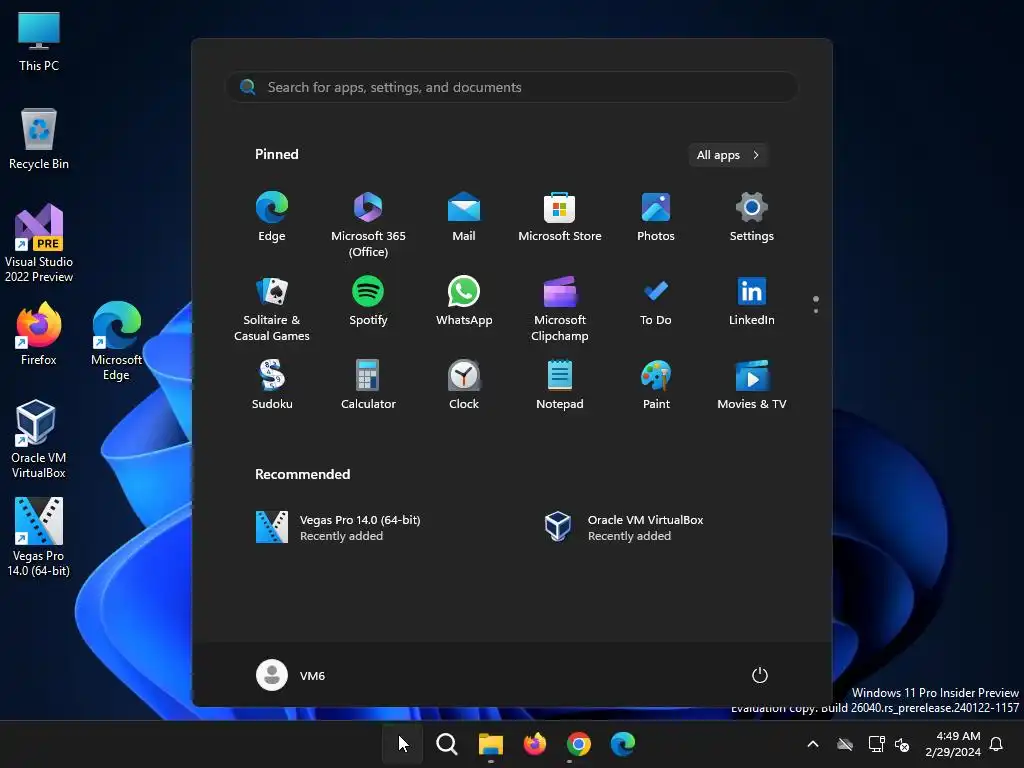Select Firefox desktop shortcut
1024x768 pixels.
(39, 334)
